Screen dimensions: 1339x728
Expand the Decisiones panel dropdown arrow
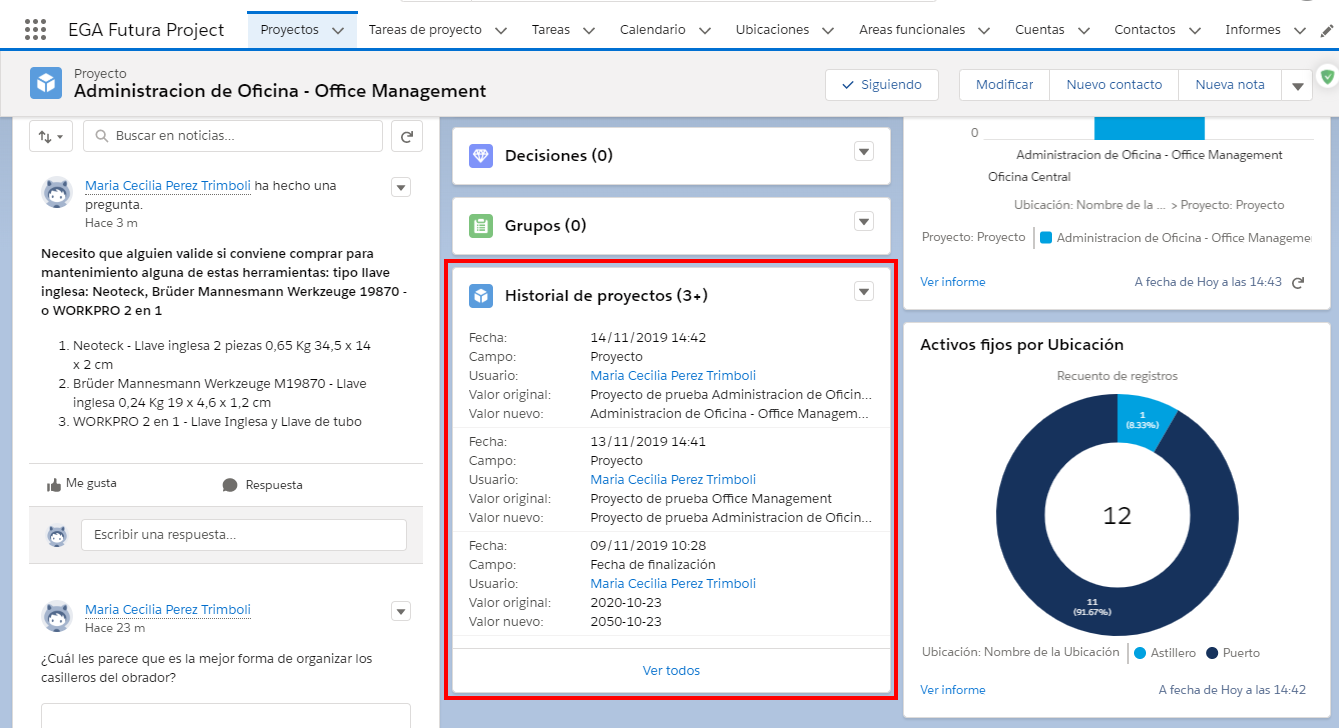pyautogui.click(x=864, y=151)
